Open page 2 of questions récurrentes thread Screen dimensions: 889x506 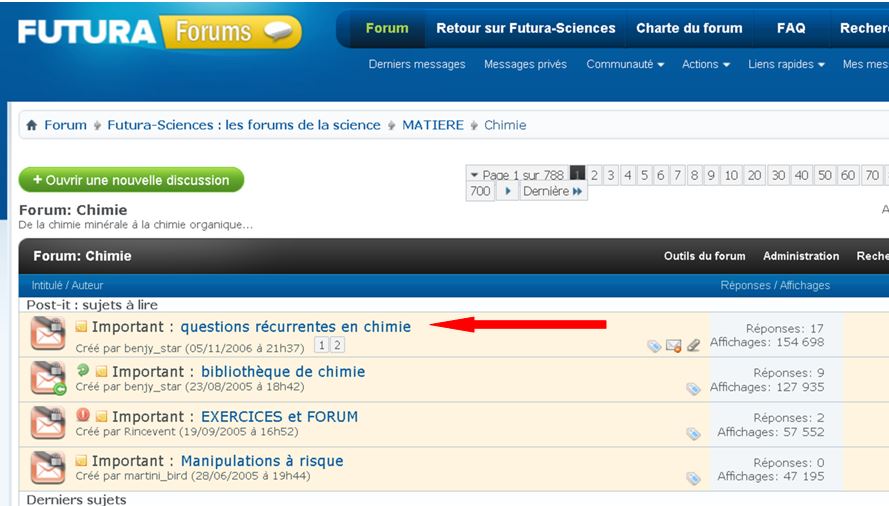point(337,345)
